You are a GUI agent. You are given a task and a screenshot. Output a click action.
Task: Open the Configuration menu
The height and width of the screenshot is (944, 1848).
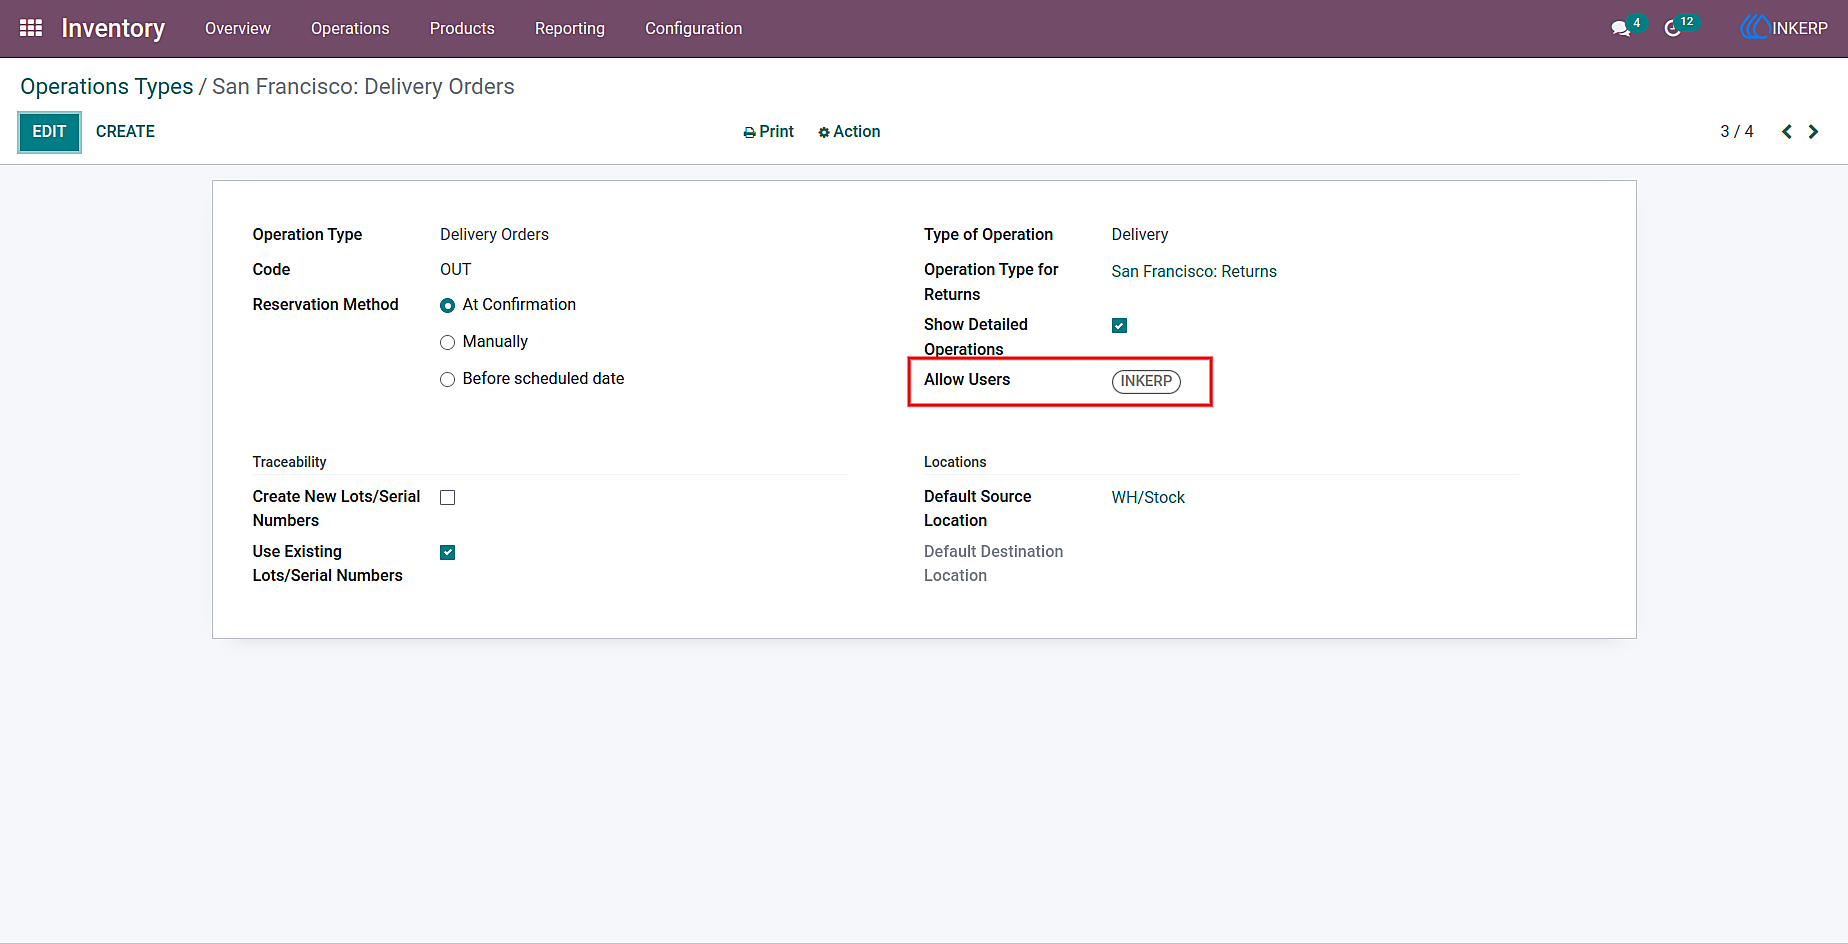(x=694, y=28)
